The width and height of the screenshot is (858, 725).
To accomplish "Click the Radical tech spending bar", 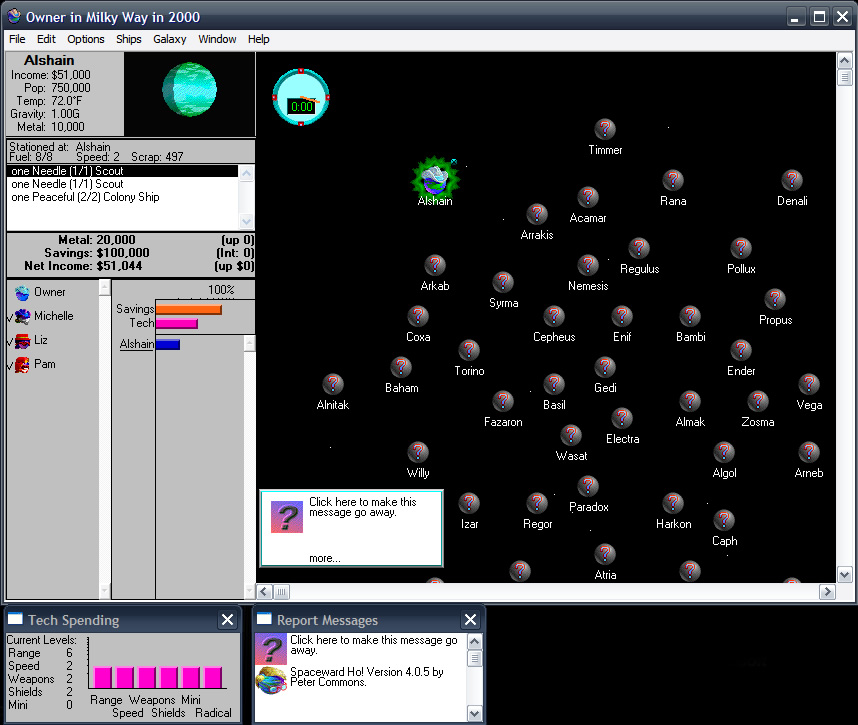I will [213, 677].
